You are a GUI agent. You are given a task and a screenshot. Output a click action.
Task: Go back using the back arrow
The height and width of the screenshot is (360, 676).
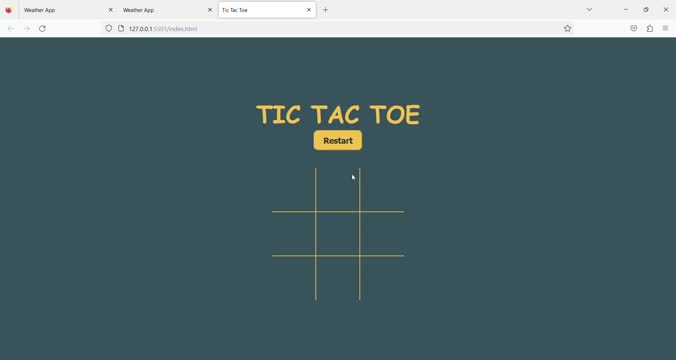(11, 28)
